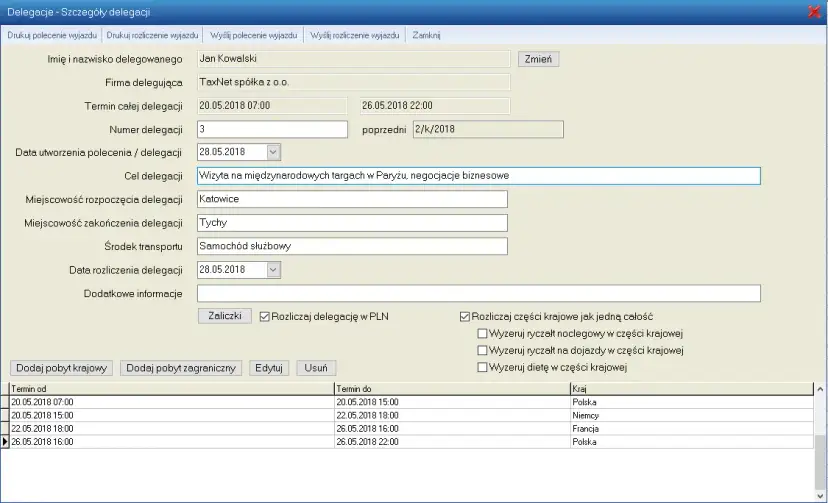The height and width of the screenshot is (503, 828).
Task: Select Wyślij polecenie wyjazdu option
Action: click(x=254, y=35)
